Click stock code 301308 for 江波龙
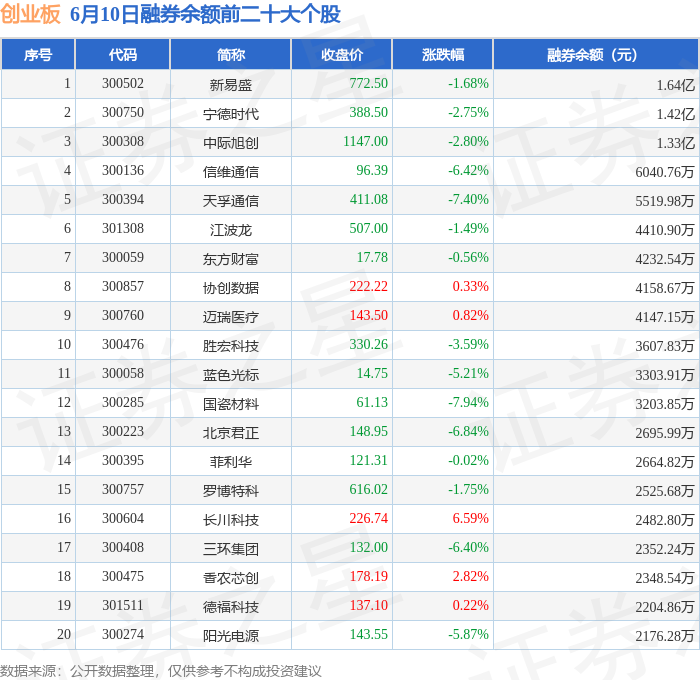This screenshot has width=700, height=680. pyautogui.click(x=123, y=228)
